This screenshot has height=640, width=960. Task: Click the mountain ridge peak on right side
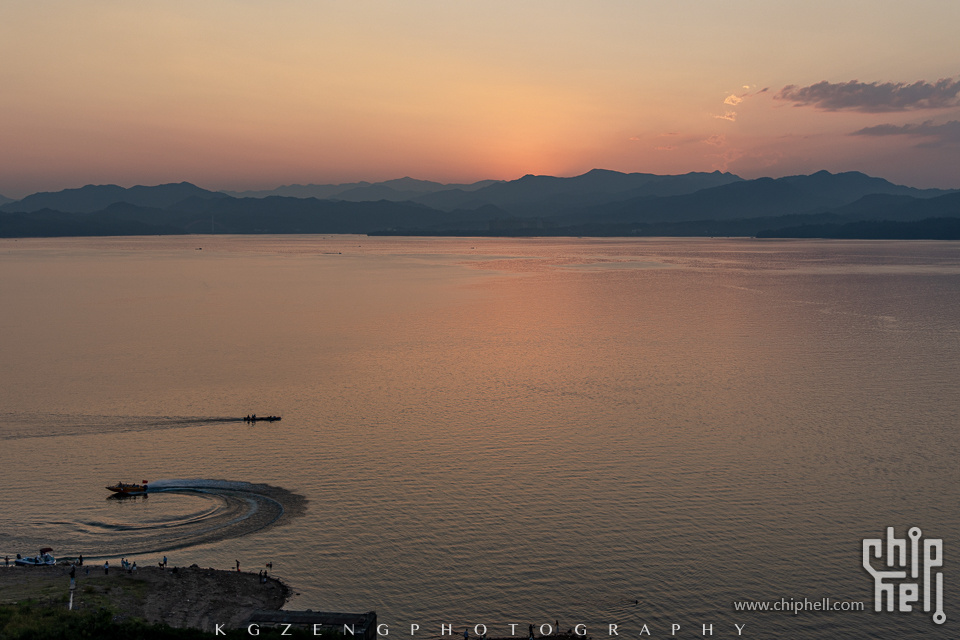[822, 175]
